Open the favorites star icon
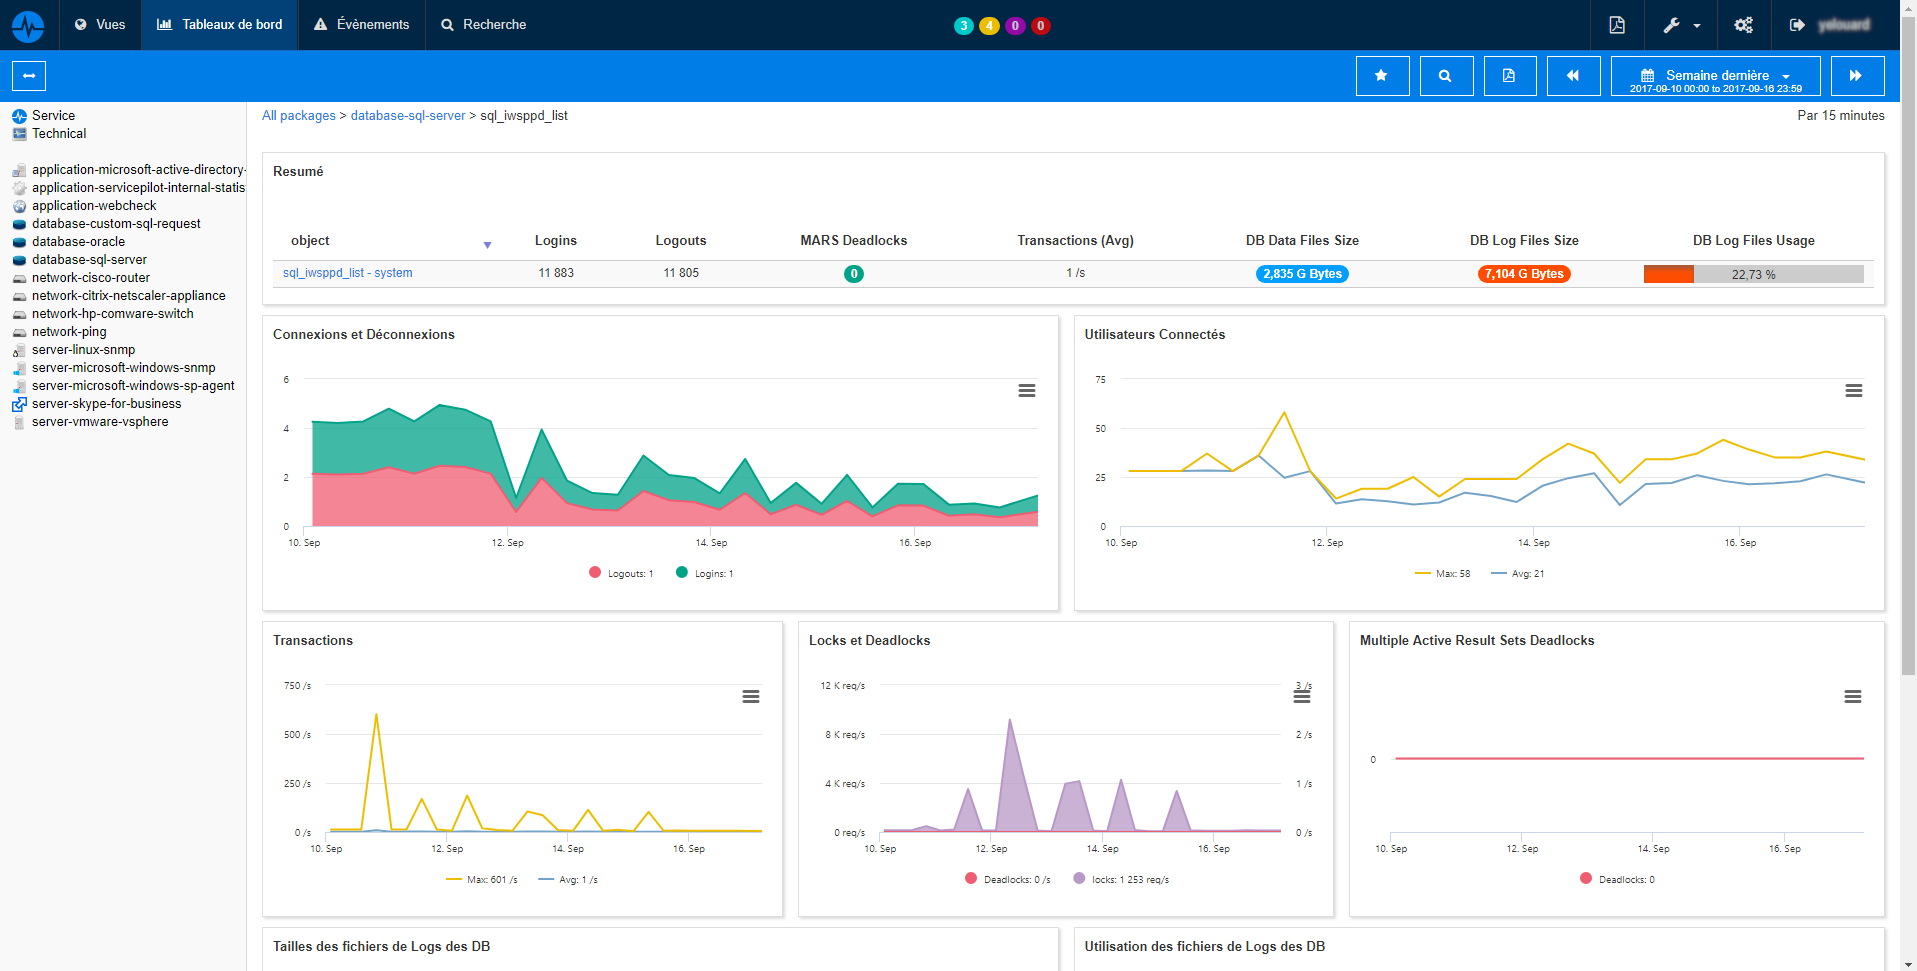Image resolution: width=1917 pixels, height=971 pixels. [x=1382, y=75]
